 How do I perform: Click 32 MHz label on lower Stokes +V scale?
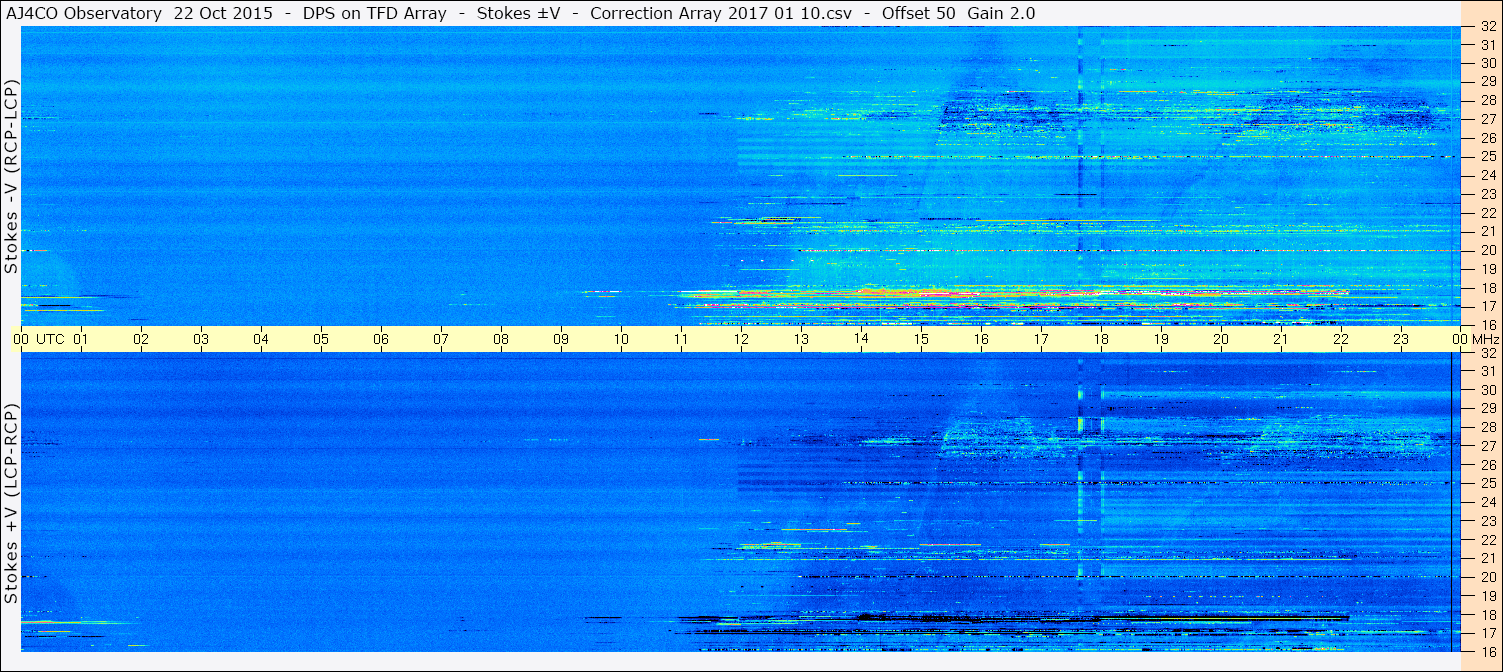(x=1488, y=353)
